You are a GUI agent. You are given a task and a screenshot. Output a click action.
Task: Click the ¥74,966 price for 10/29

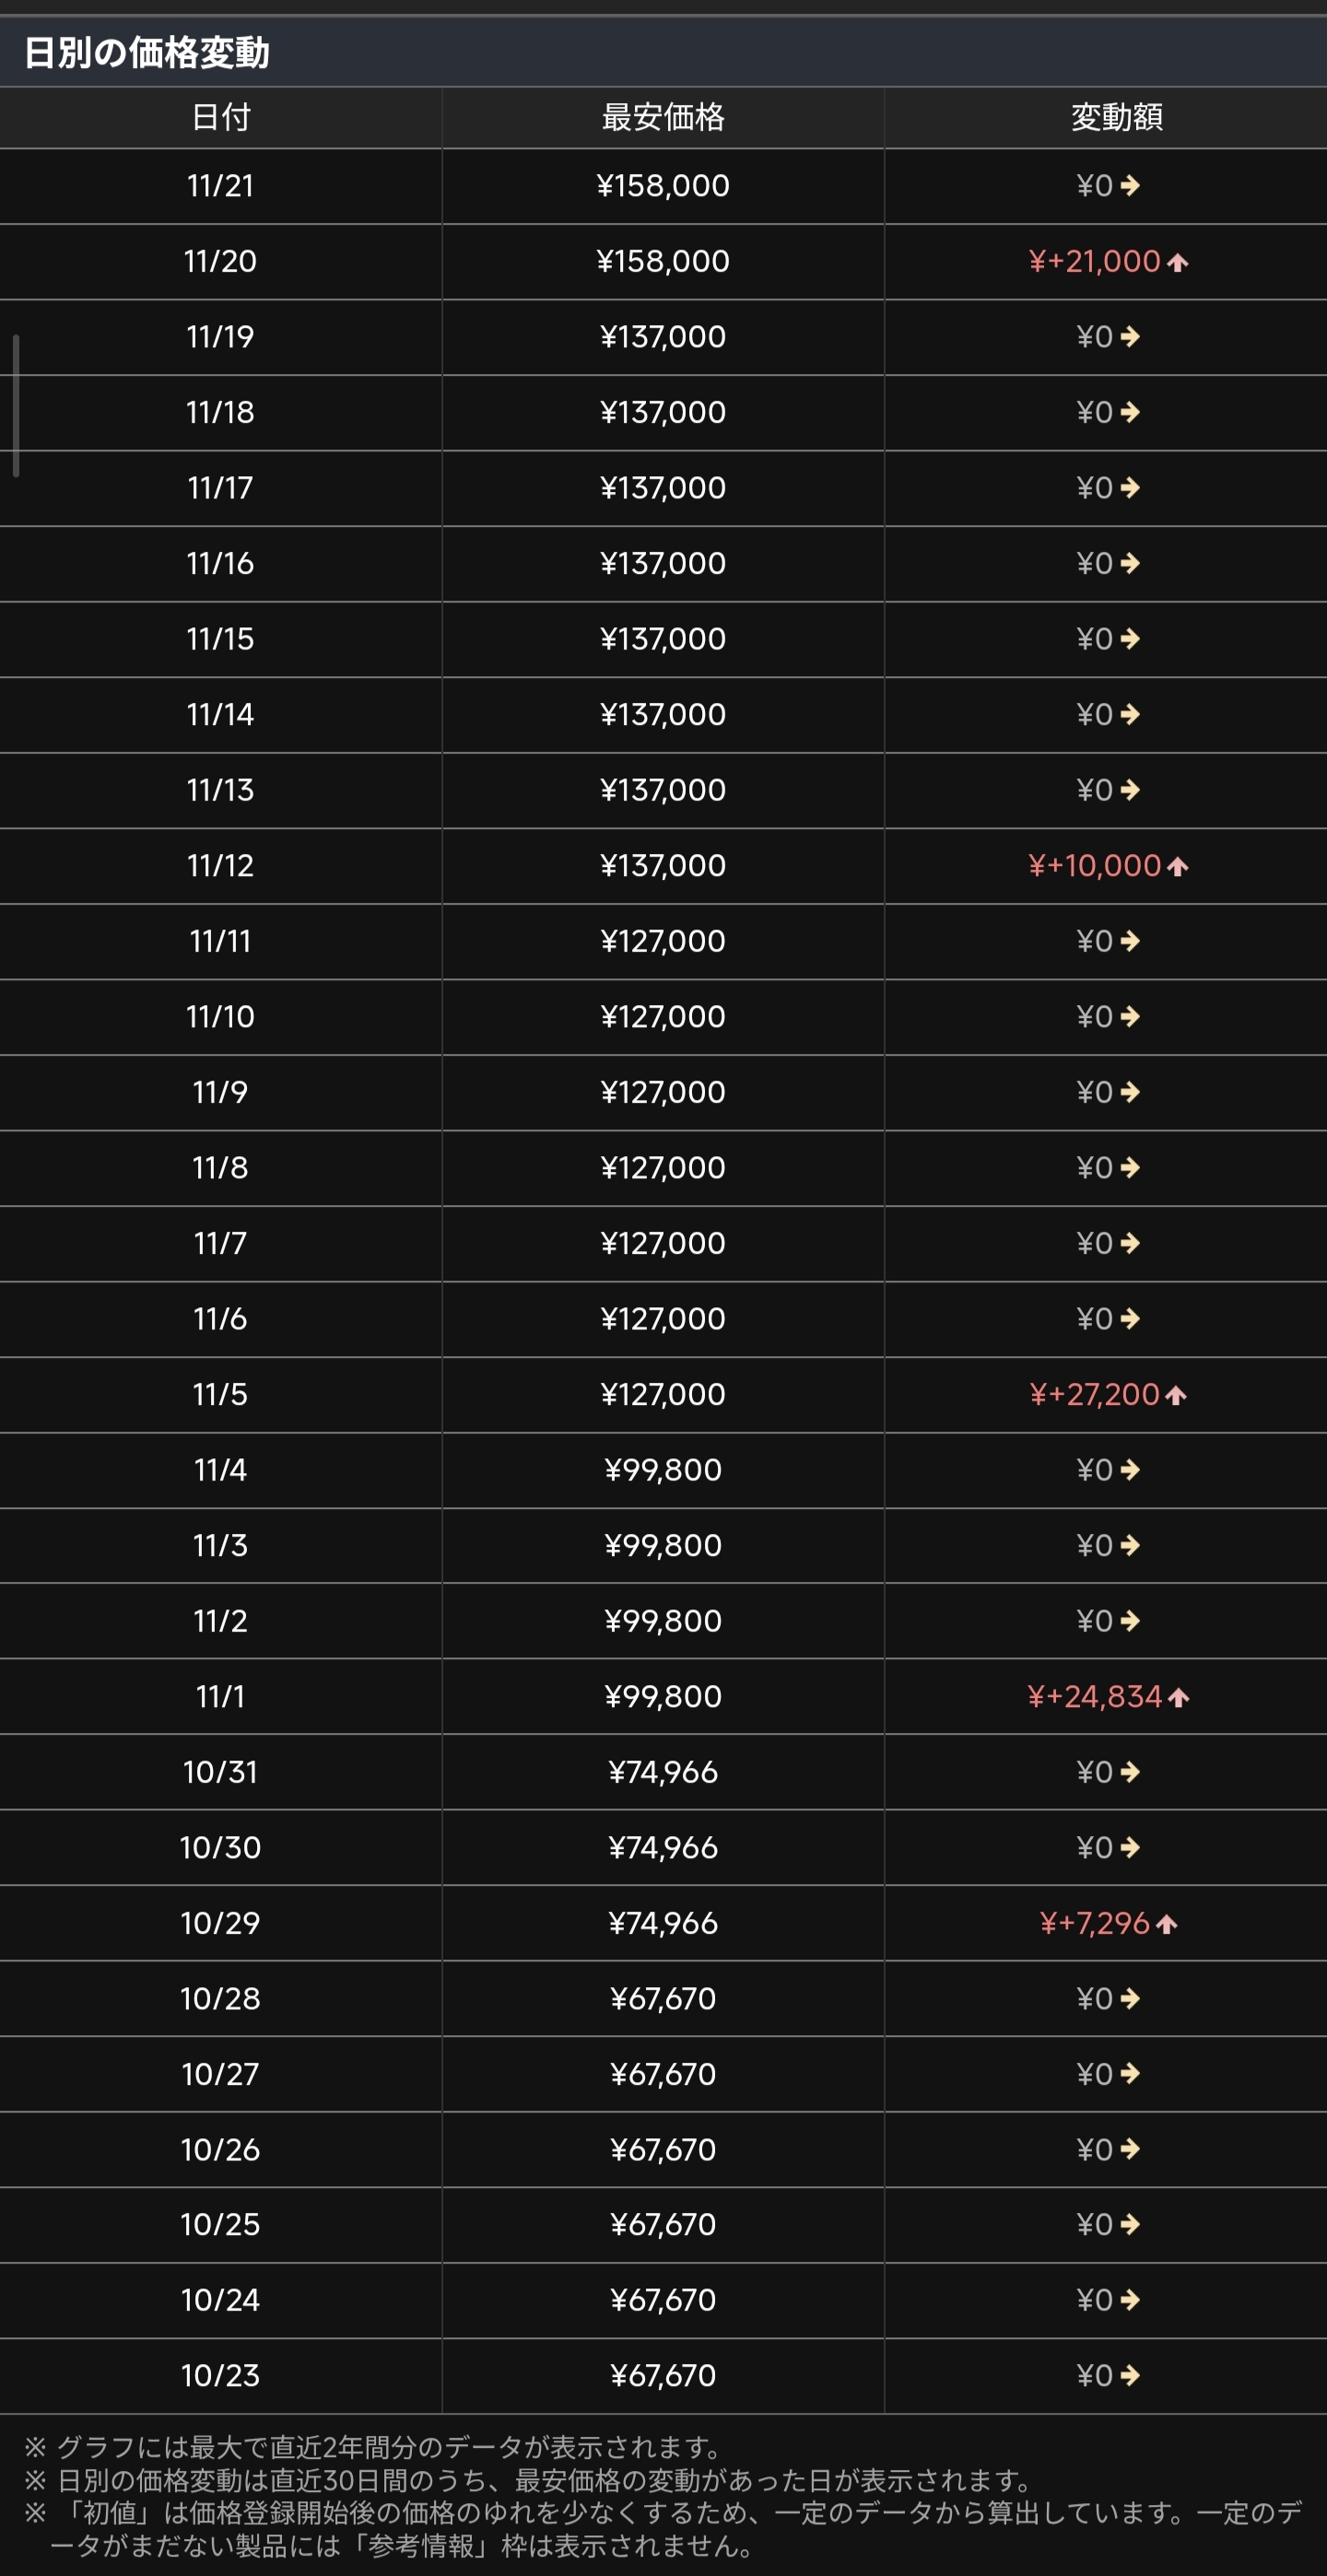pyautogui.click(x=663, y=1923)
